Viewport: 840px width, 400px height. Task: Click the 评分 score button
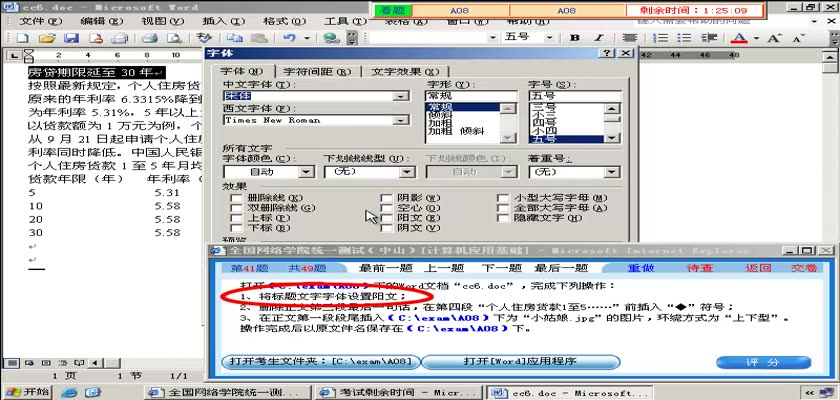(x=763, y=362)
